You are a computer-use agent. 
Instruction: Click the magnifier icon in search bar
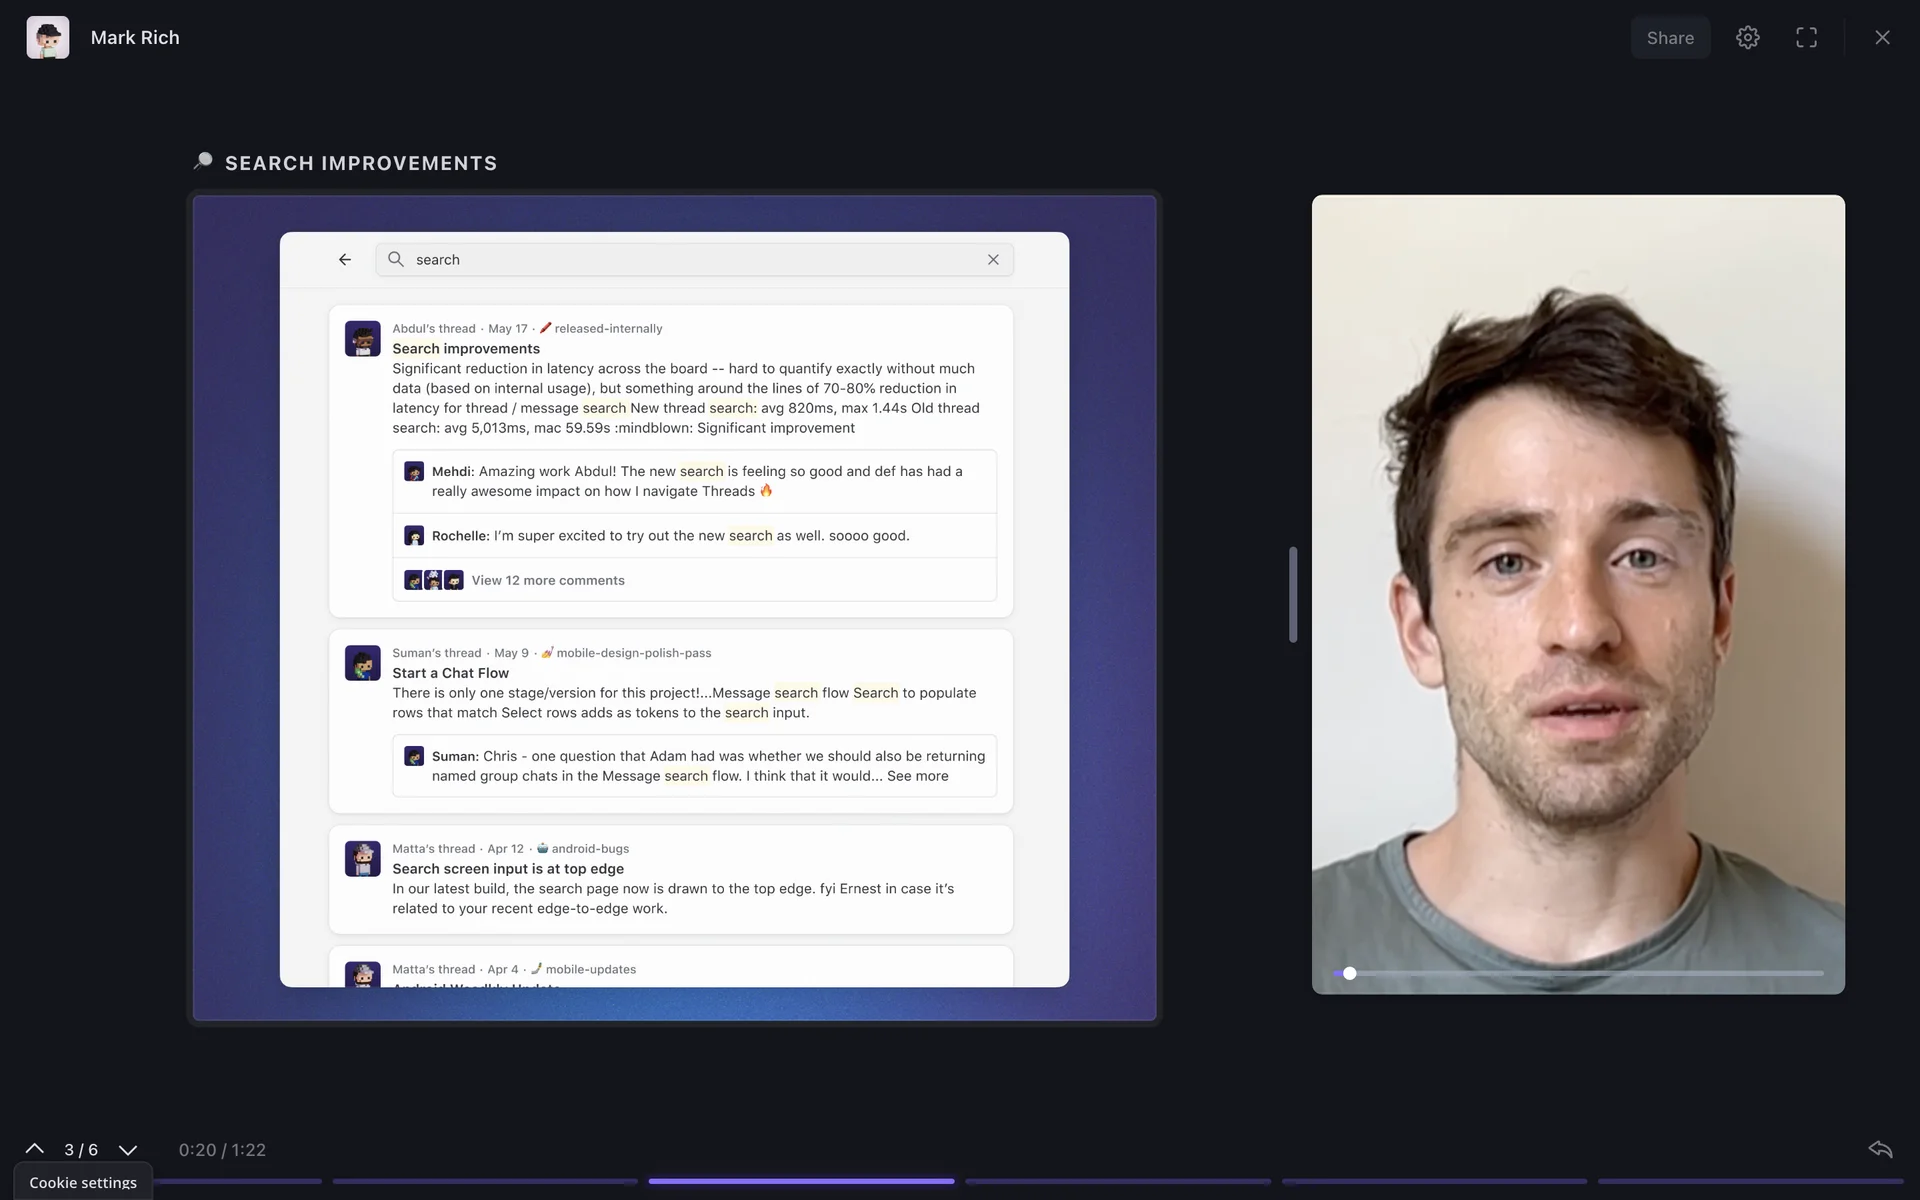coord(396,260)
